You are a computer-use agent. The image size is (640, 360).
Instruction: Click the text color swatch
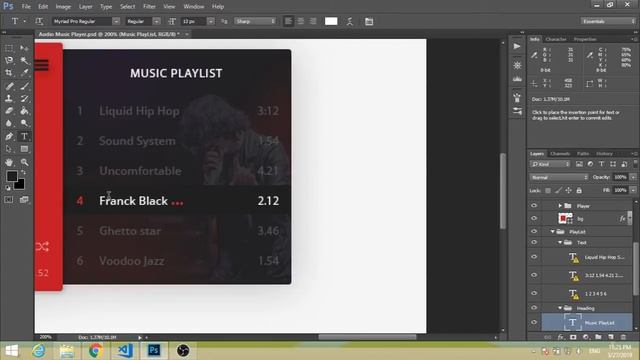click(x=331, y=21)
